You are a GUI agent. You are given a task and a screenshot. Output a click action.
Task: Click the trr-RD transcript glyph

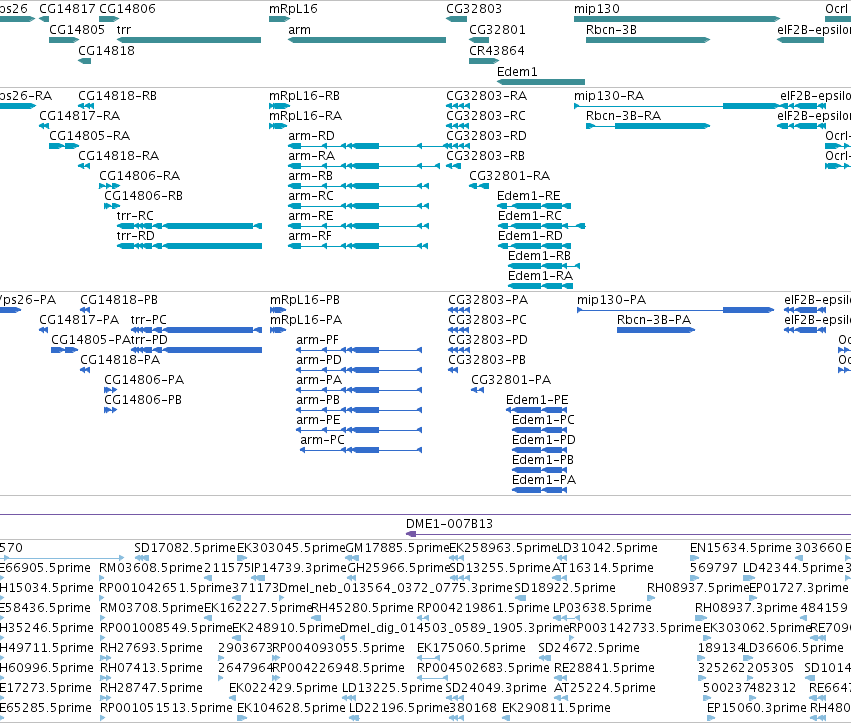pyautogui.click(x=189, y=246)
